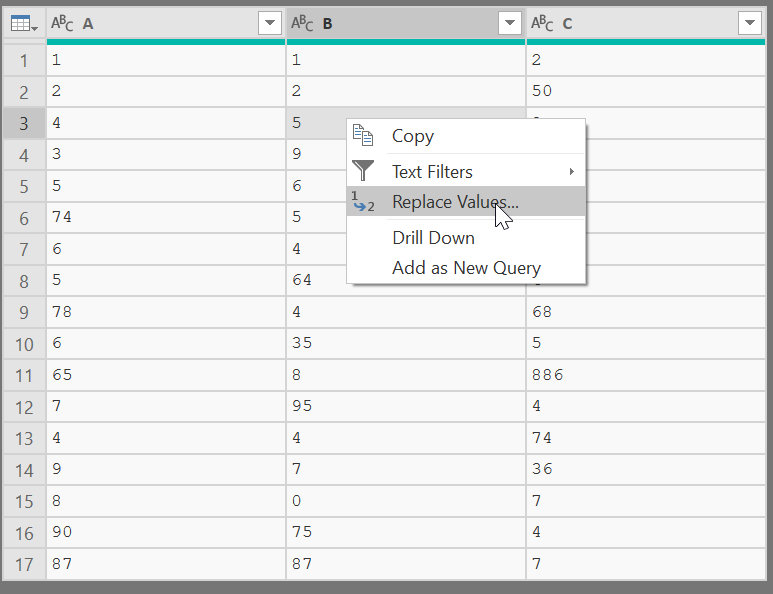The image size is (773, 594).
Task: Click cell value 90 in column A
Action: pyautogui.click(x=62, y=532)
